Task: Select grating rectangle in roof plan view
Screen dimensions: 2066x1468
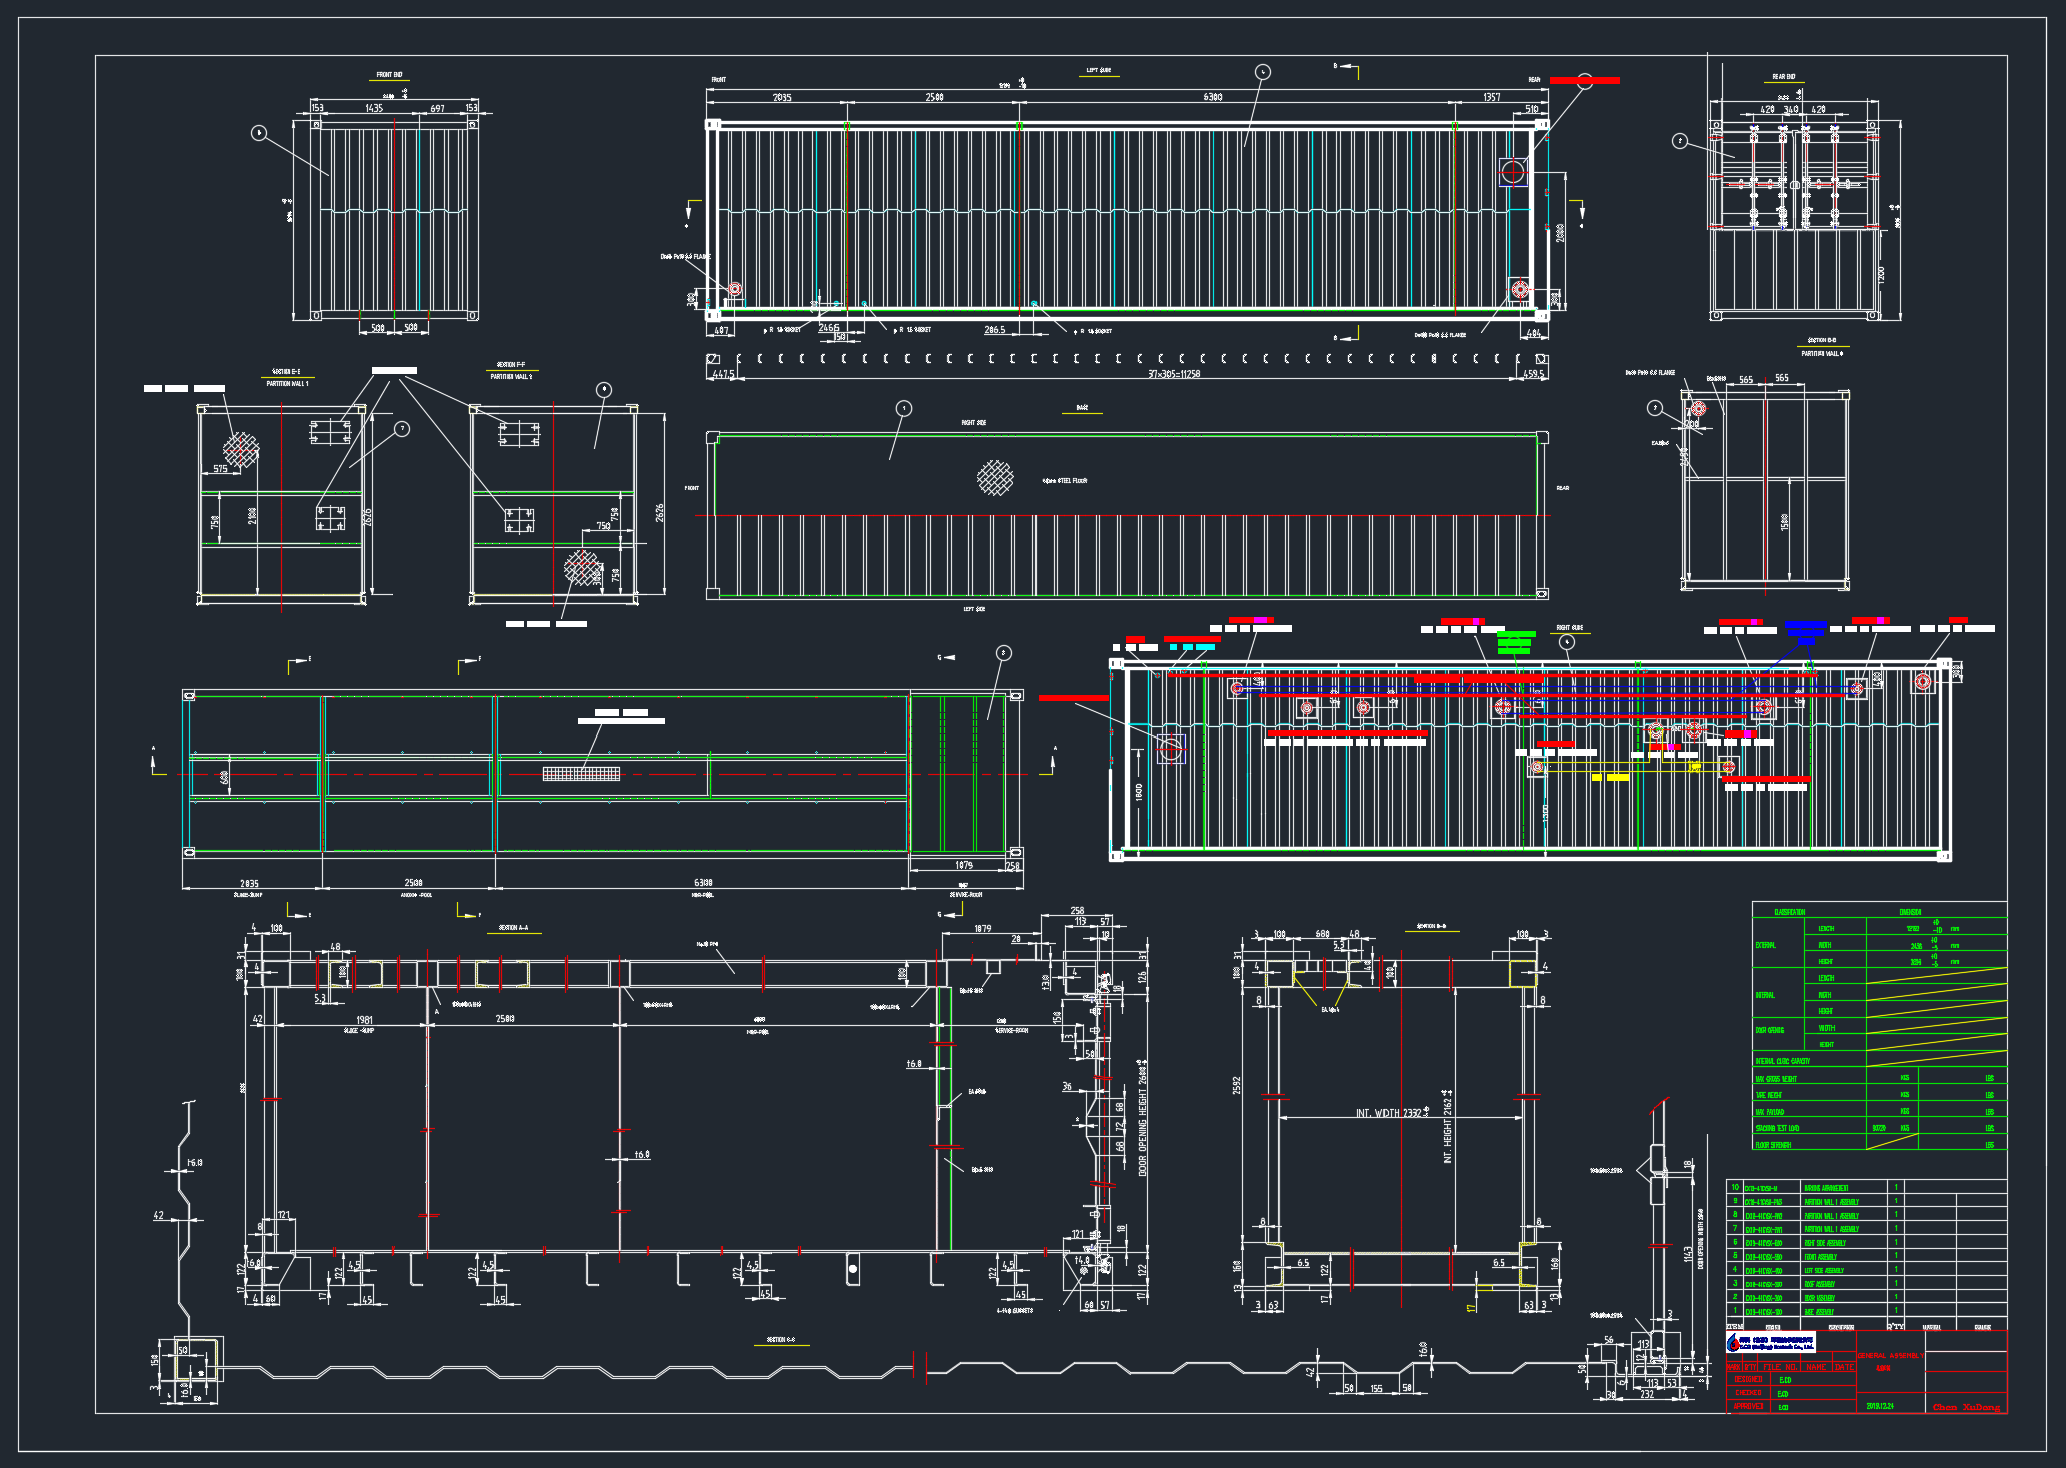Action: (581, 773)
